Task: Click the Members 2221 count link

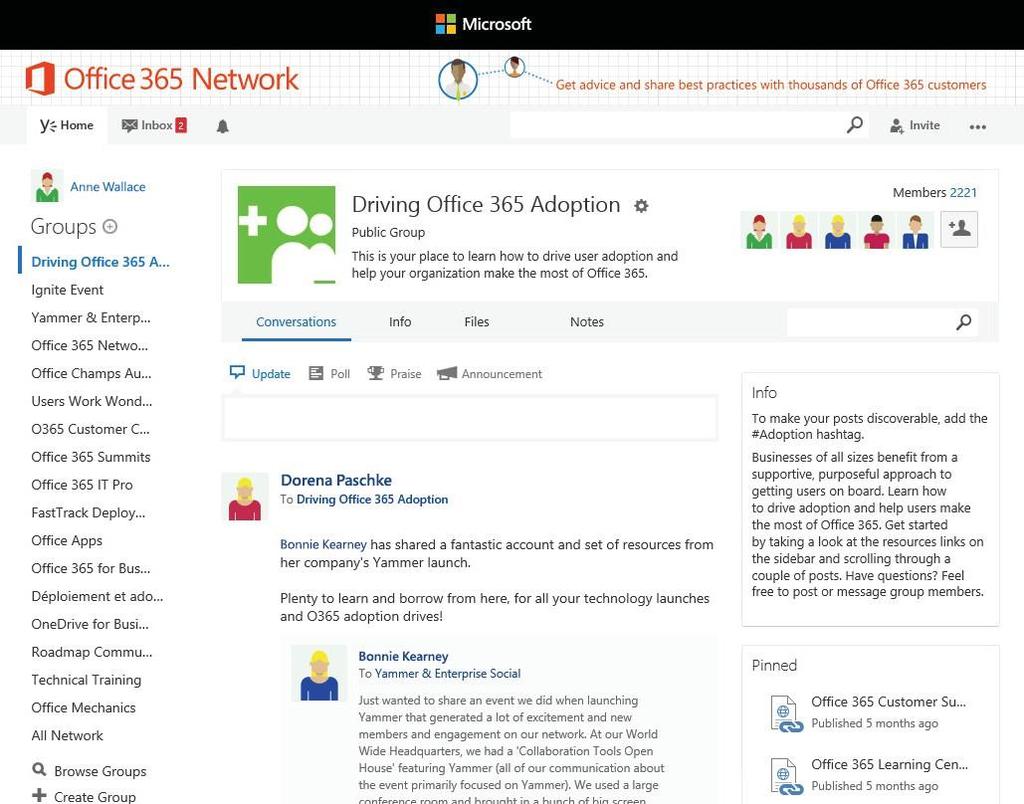Action: click(935, 193)
